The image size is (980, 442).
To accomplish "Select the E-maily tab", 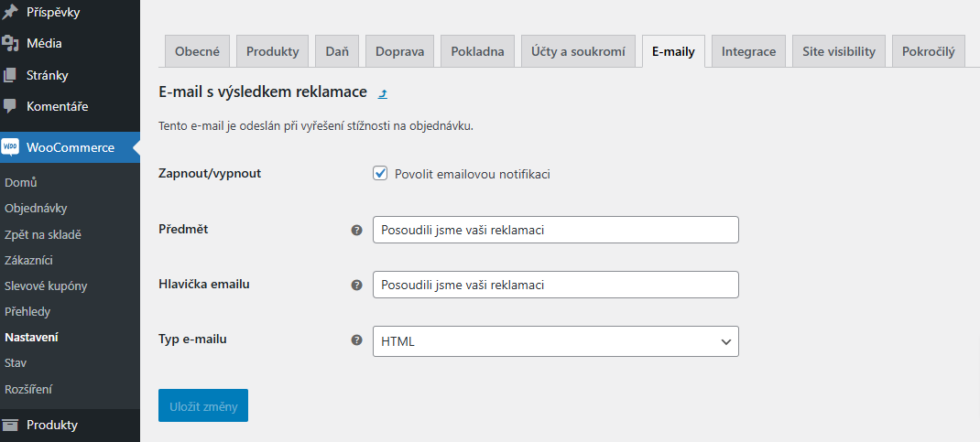I will 673,51.
